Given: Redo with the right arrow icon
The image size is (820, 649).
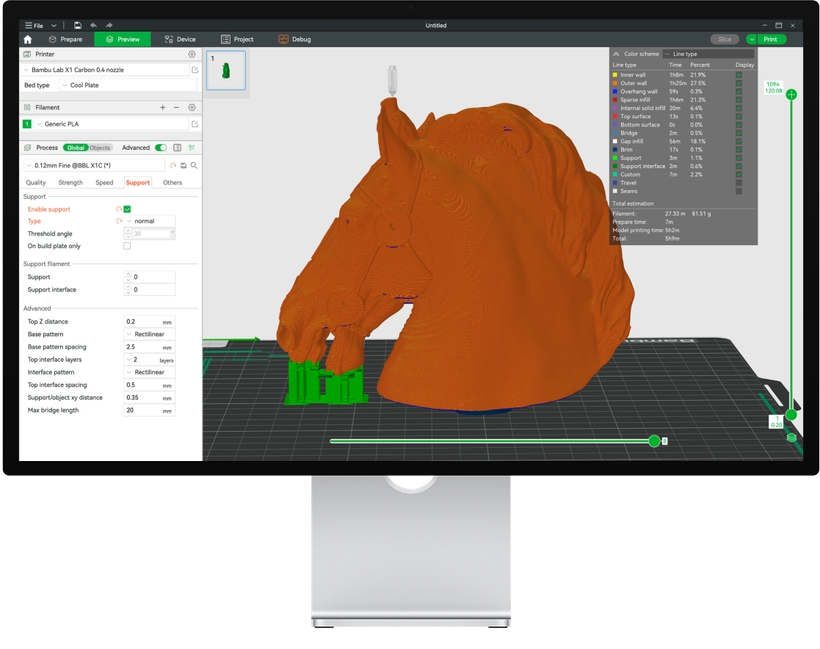Looking at the screenshot, I should 109,25.
